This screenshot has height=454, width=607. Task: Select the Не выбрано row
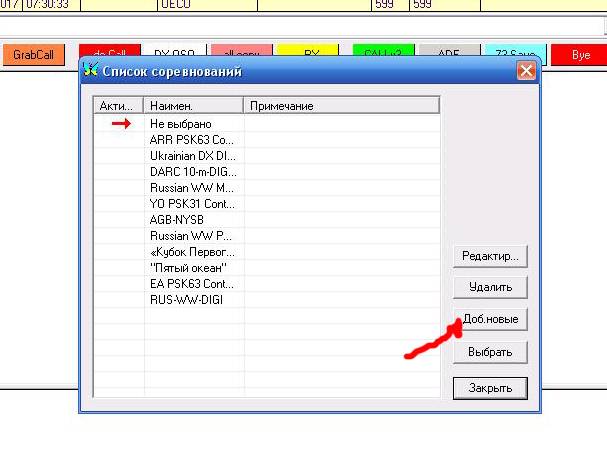pyautogui.click(x=266, y=124)
